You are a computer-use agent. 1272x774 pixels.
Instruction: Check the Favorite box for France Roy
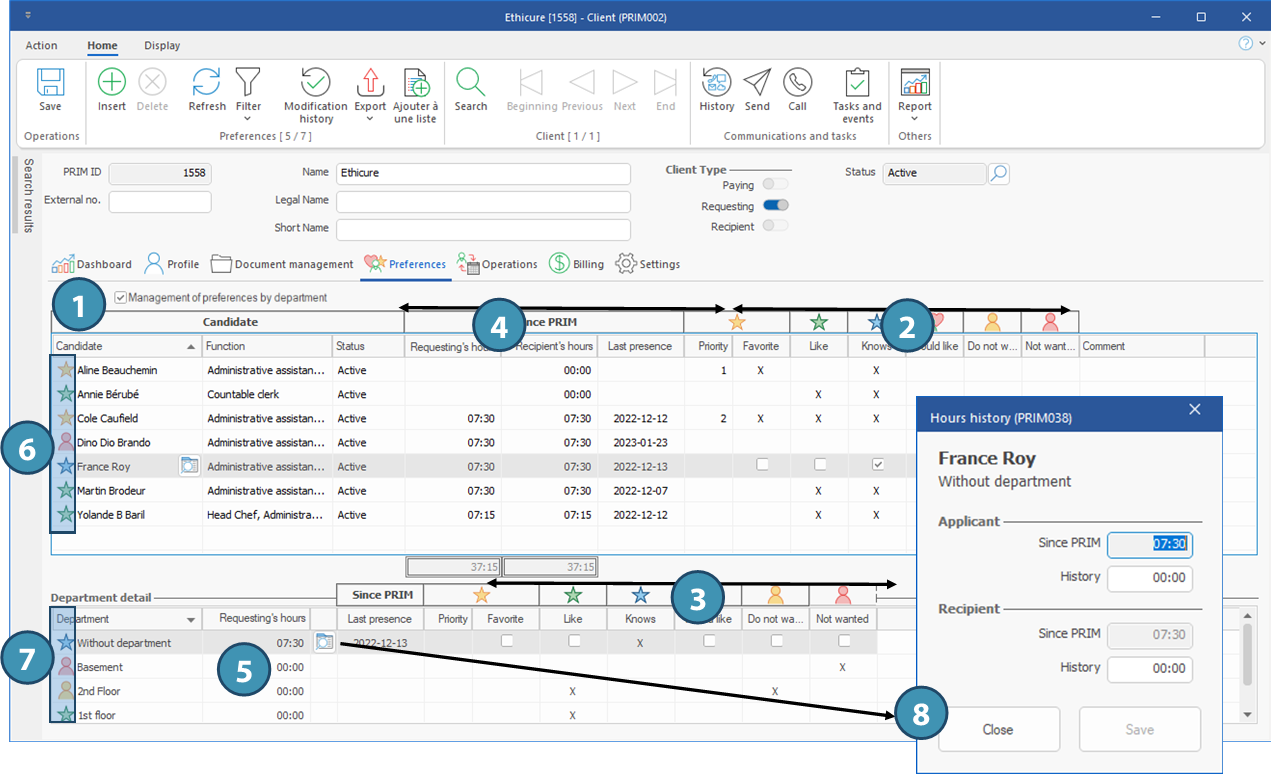pyautogui.click(x=762, y=465)
